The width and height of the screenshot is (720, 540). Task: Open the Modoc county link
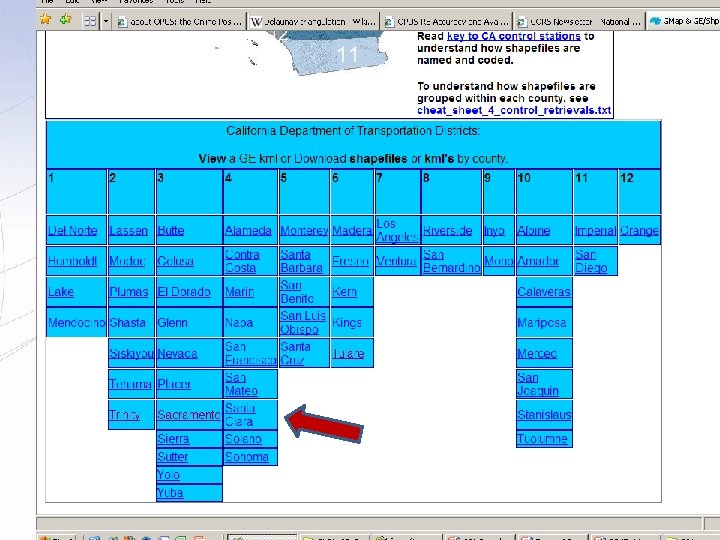[x=127, y=261]
